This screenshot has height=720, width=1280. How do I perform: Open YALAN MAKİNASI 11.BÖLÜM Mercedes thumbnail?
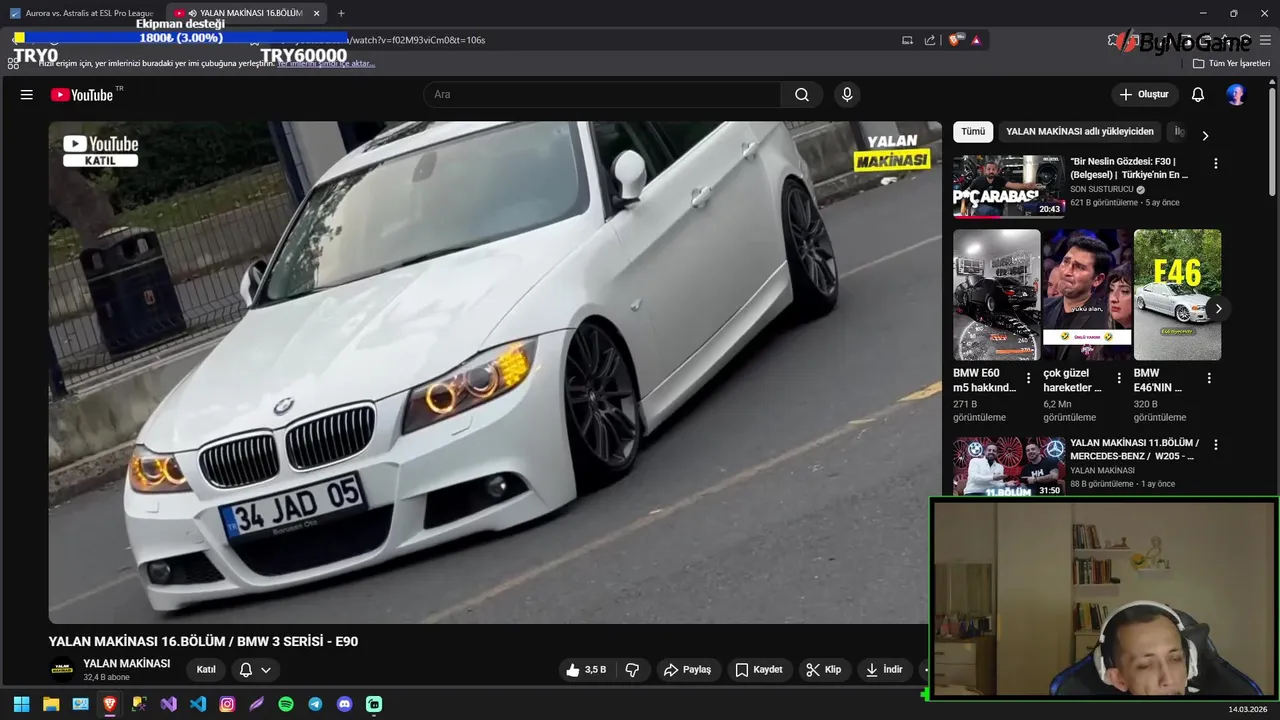[x=1009, y=467]
